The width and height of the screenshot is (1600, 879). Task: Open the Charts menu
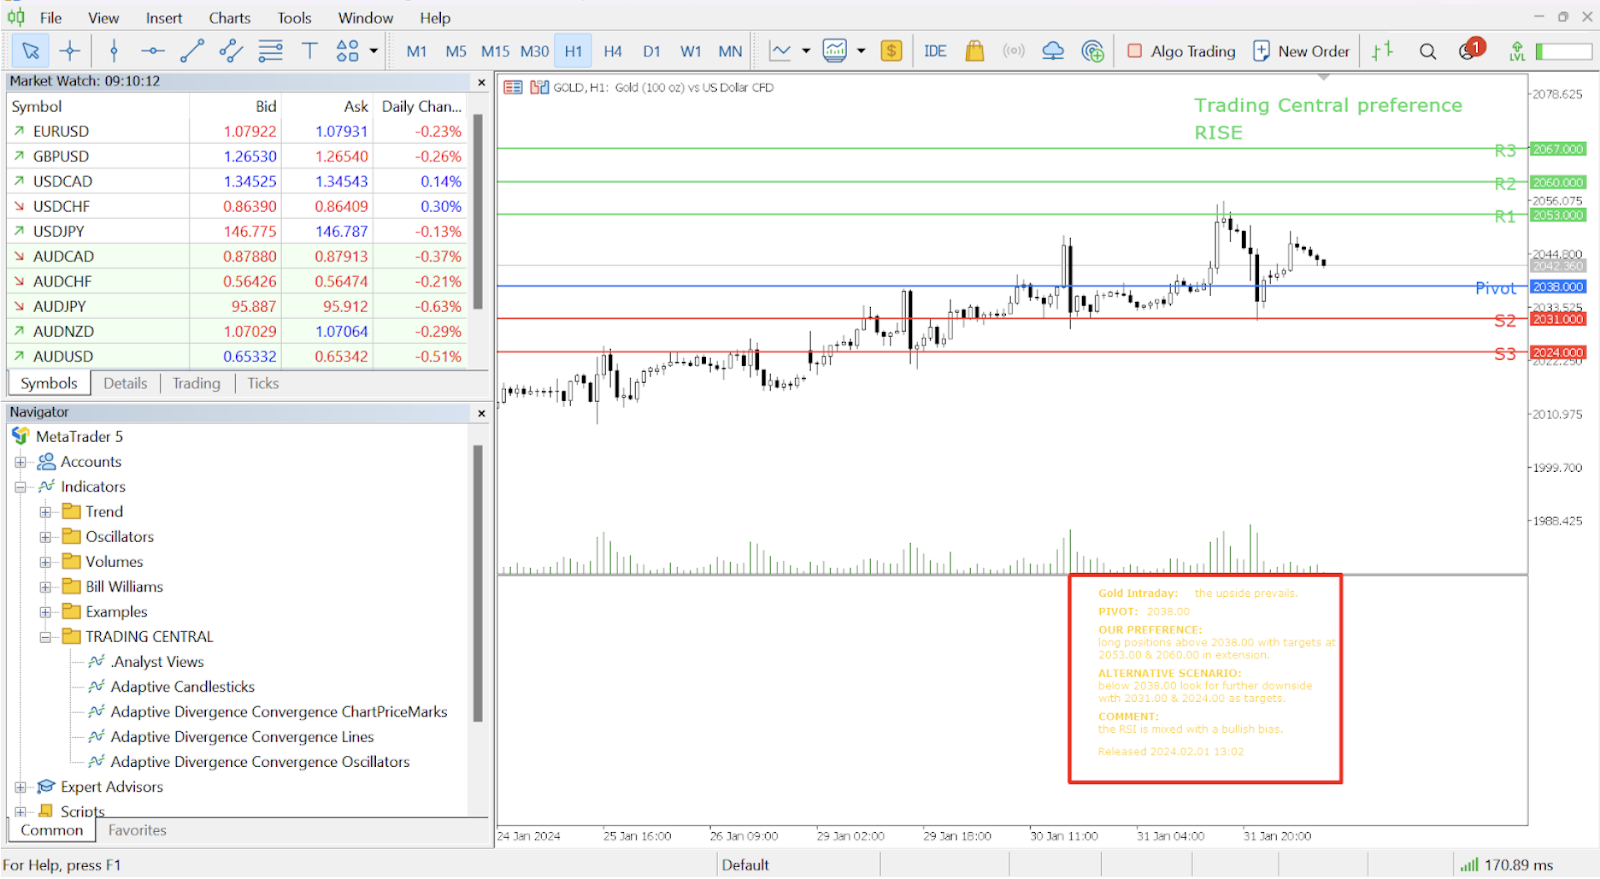[230, 17]
